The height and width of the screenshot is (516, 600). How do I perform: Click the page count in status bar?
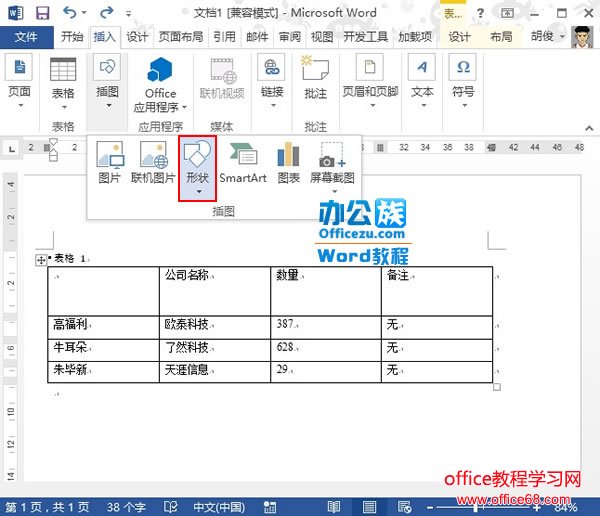pos(47,507)
